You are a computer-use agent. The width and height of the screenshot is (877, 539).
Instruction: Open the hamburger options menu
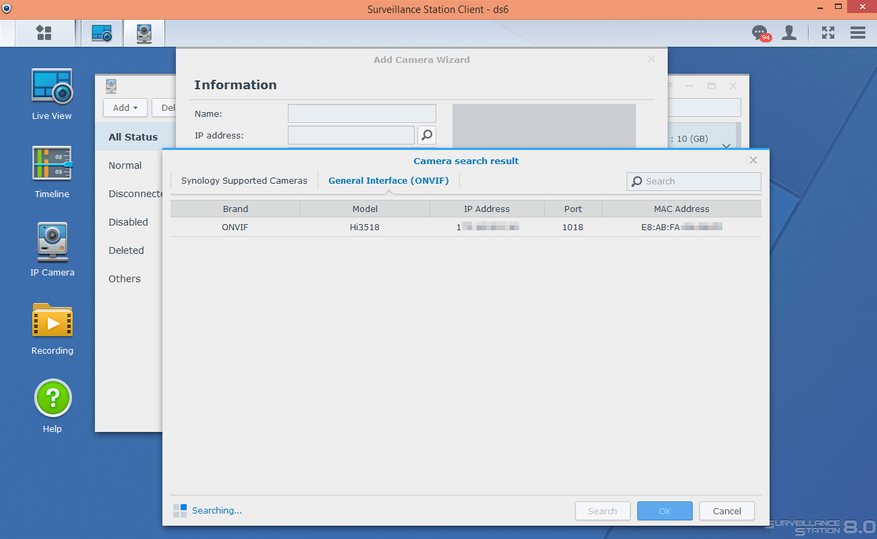pos(858,32)
